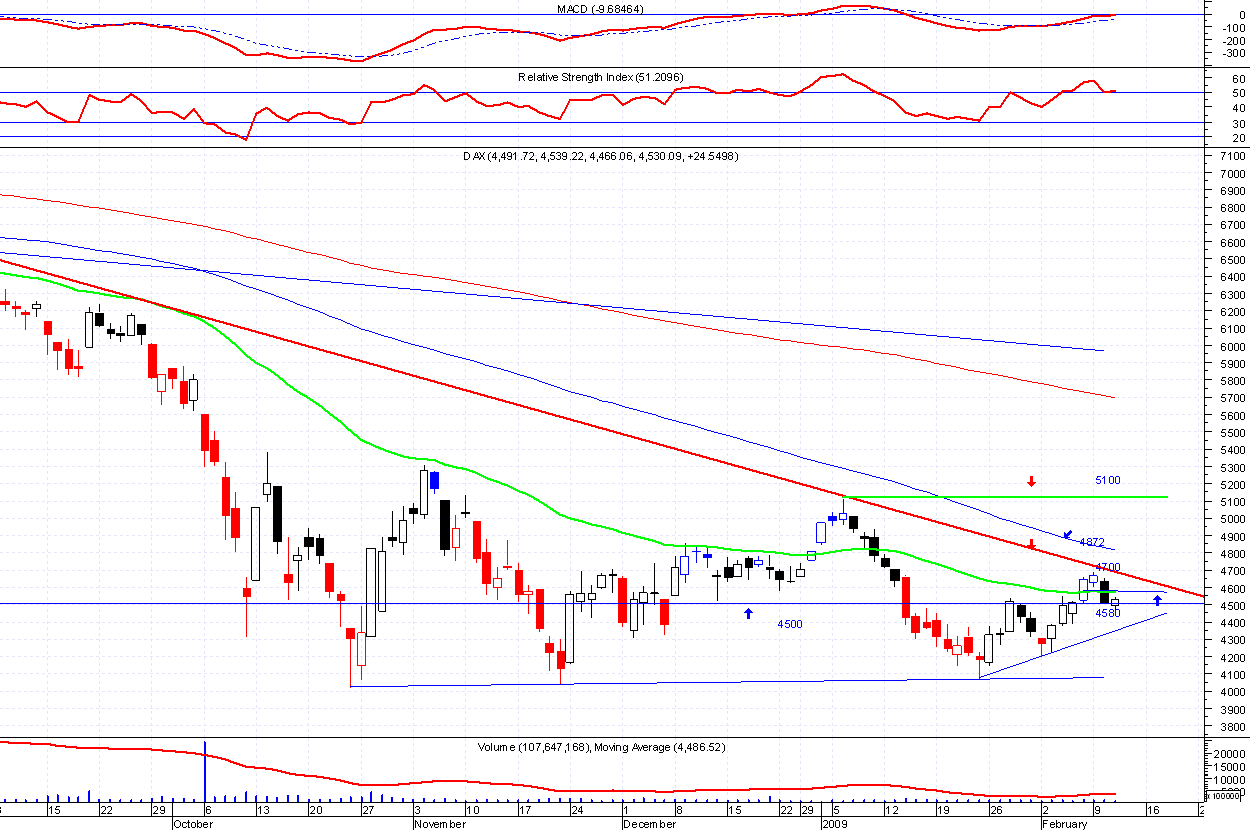Select 6000 on the price axis
This screenshot has width=1250, height=830.
1233,346
